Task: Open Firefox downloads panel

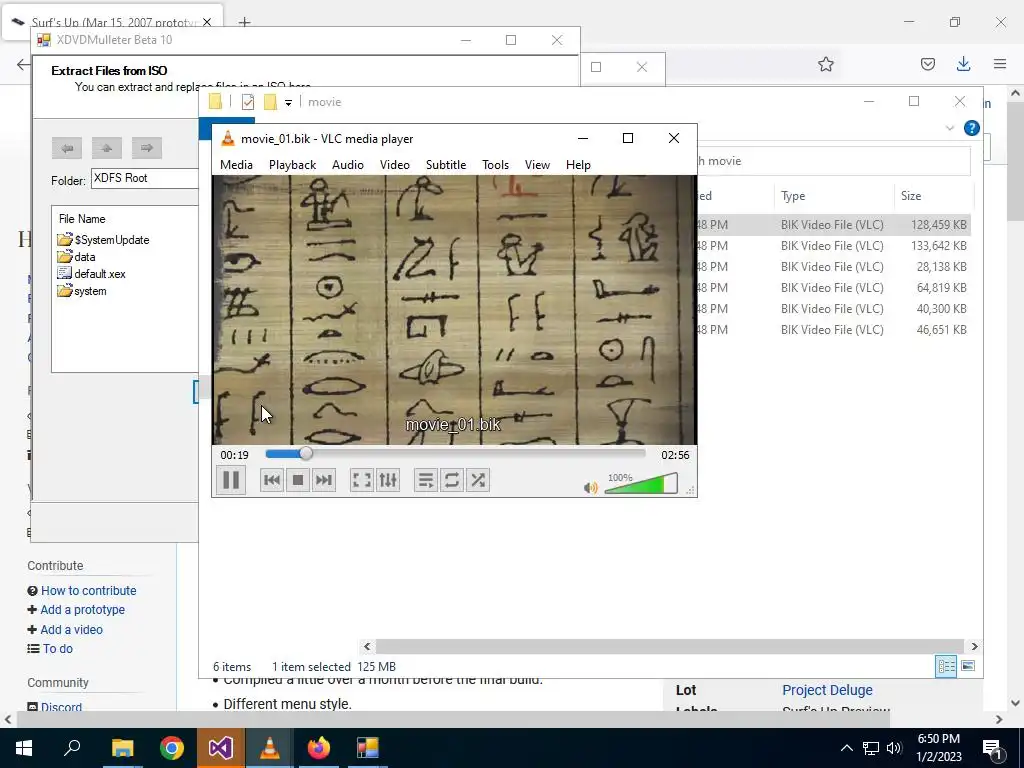Action: pyautogui.click(x=963, y=64)
